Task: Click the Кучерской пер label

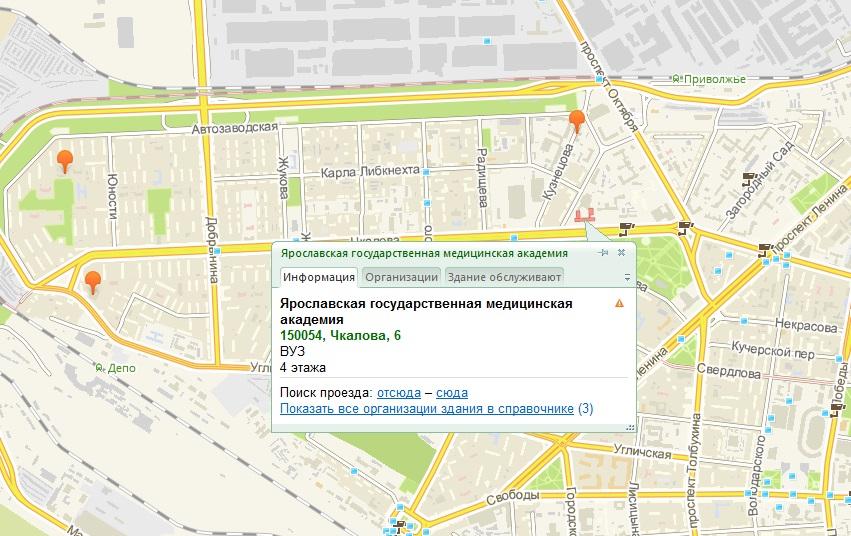Action: [773, 350]
